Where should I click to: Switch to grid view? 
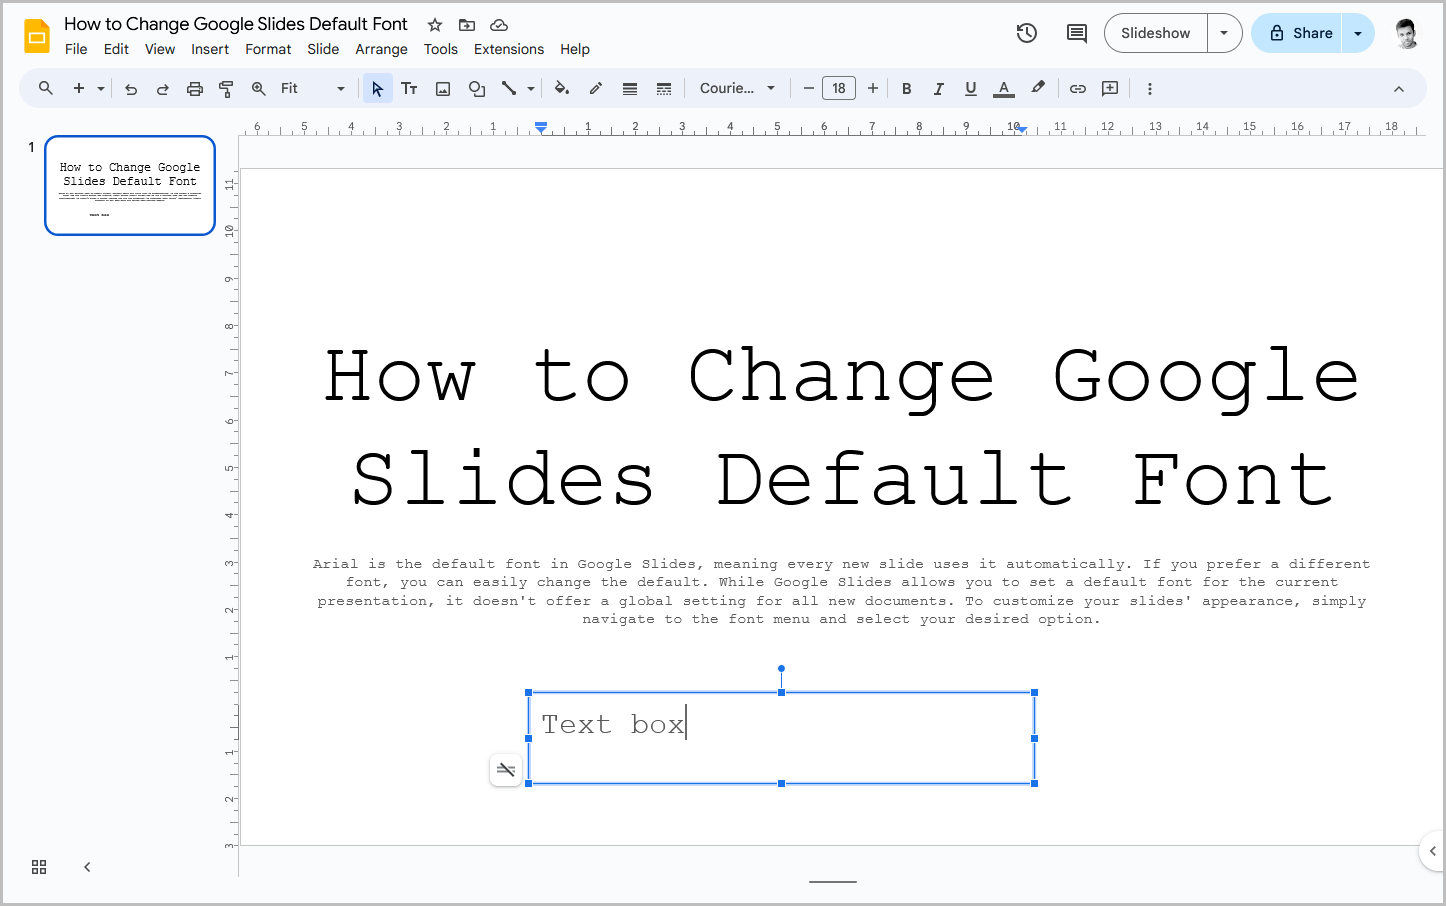(x=39, y=867)
